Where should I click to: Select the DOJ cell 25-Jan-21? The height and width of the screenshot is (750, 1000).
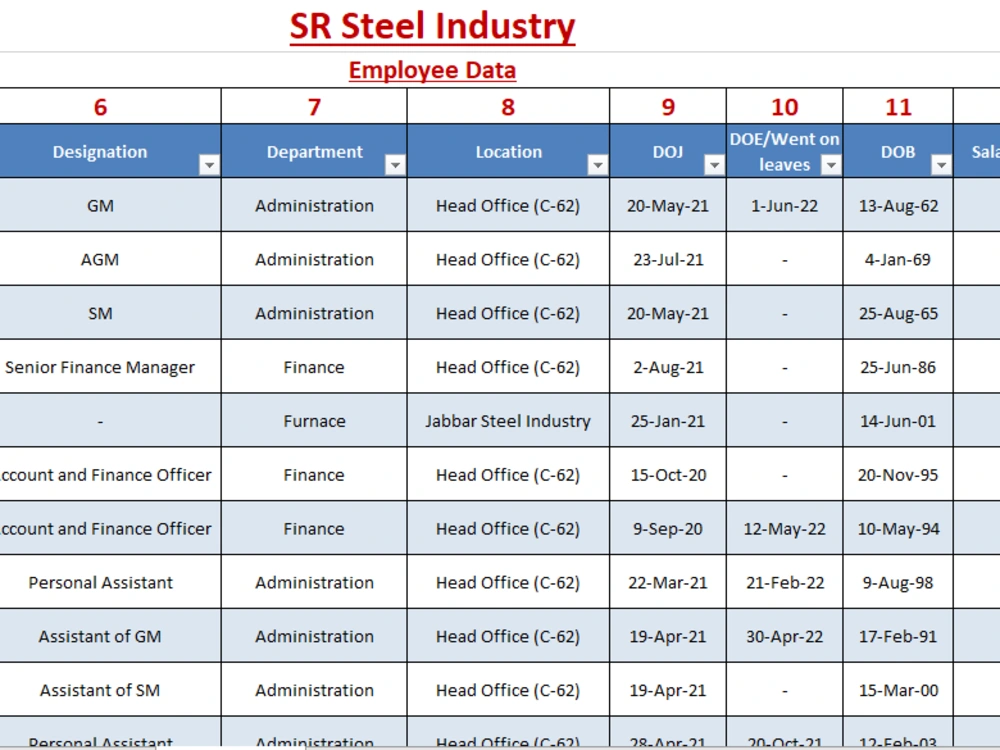click(x=668, y=421)
